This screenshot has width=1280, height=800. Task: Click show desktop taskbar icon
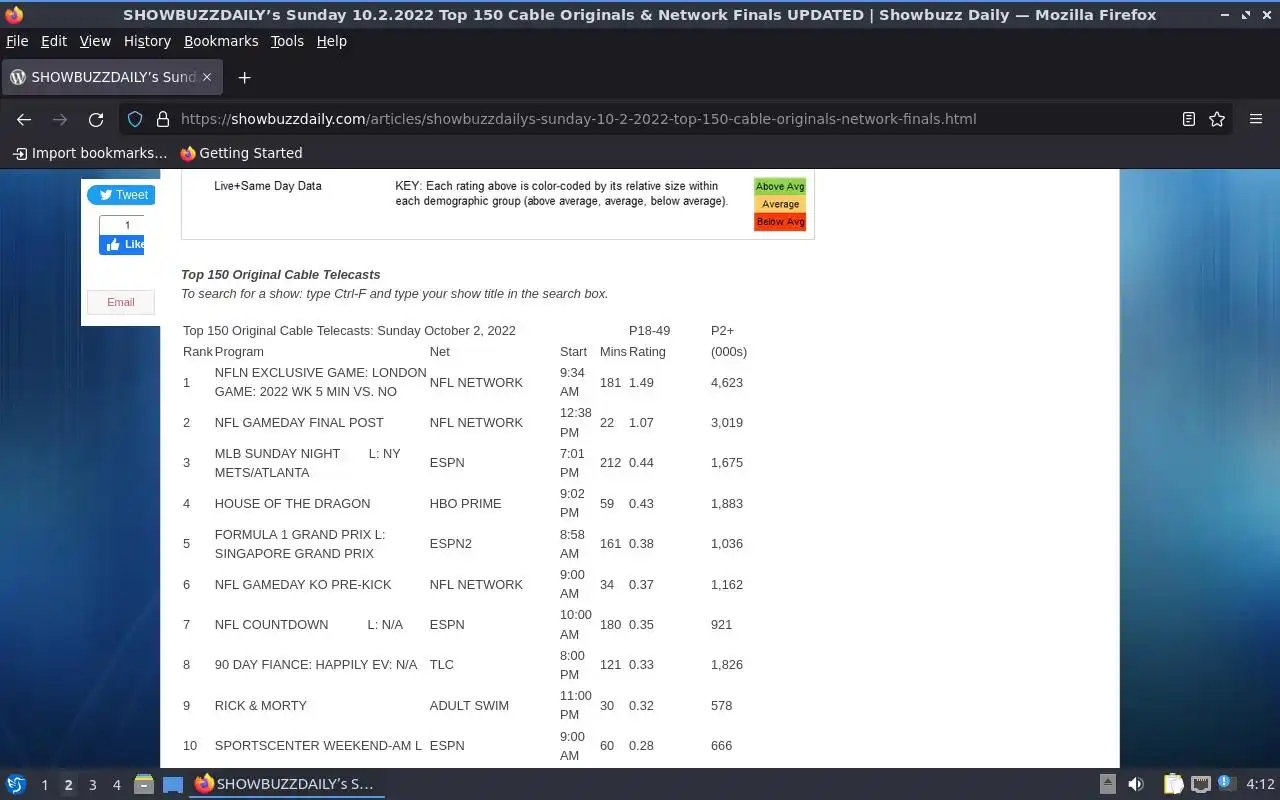click(x=172, y=784)
